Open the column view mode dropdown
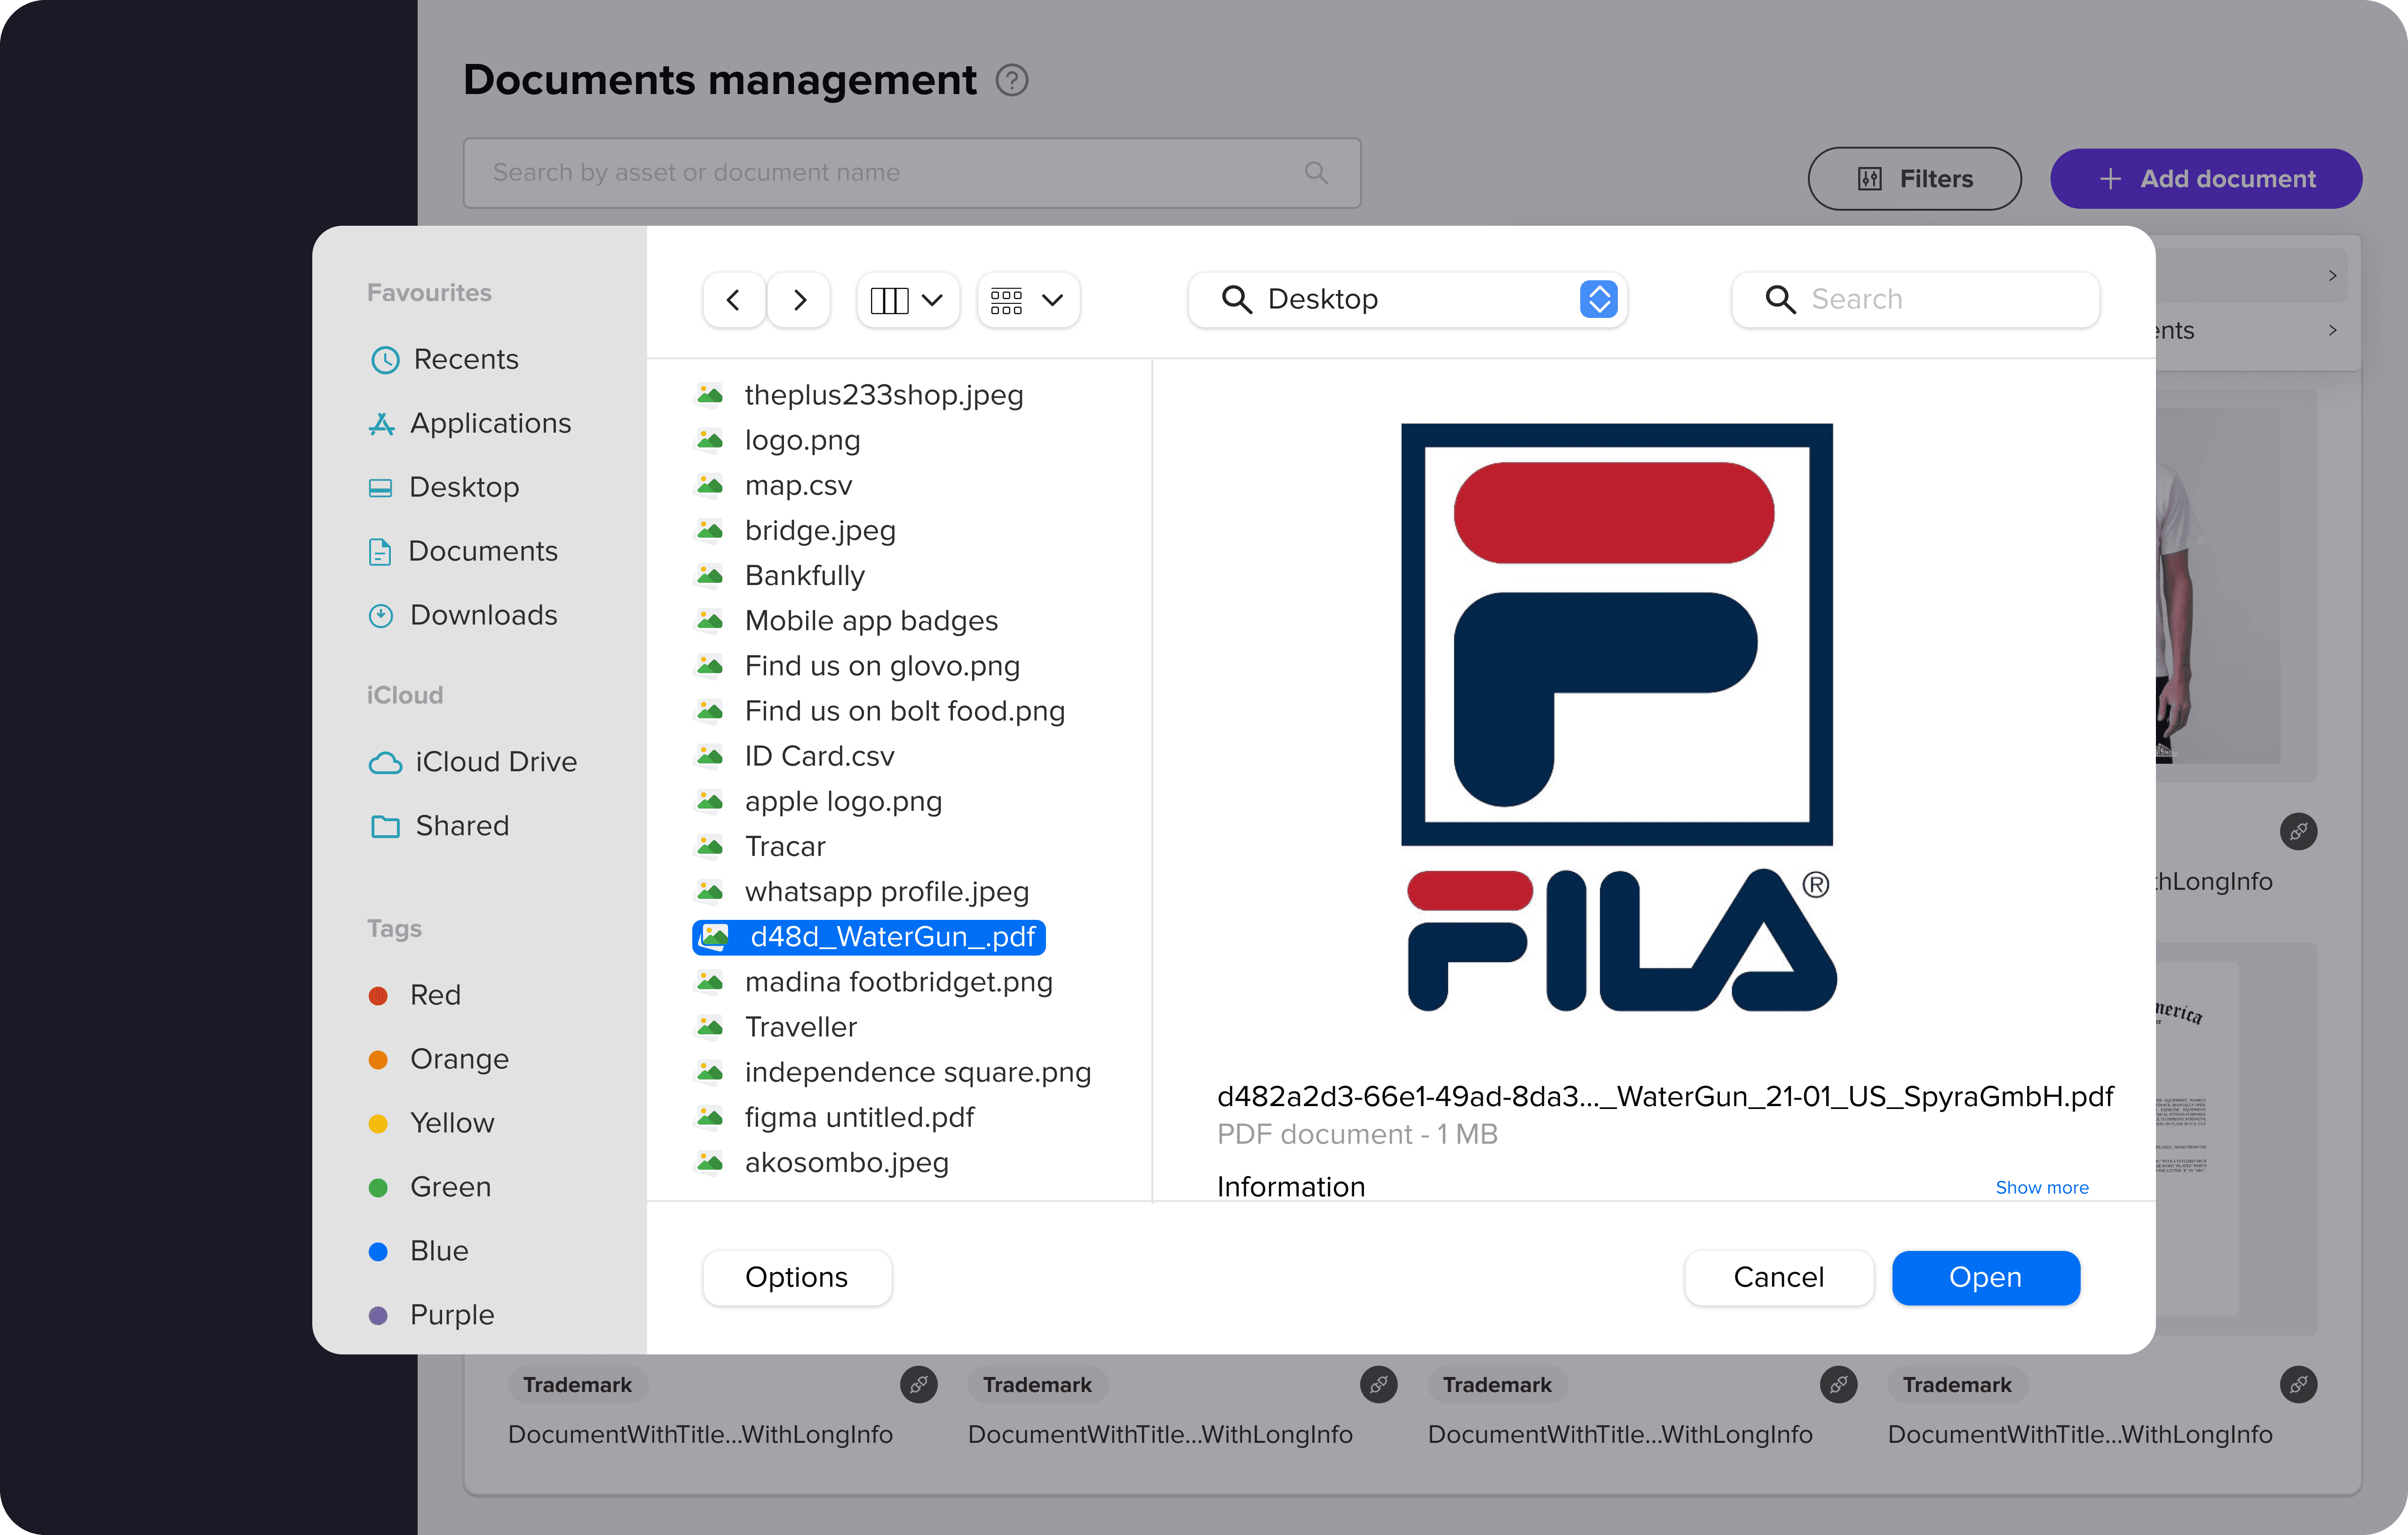The height and width of the screenshot is (1535, 2408). point(907,299)
